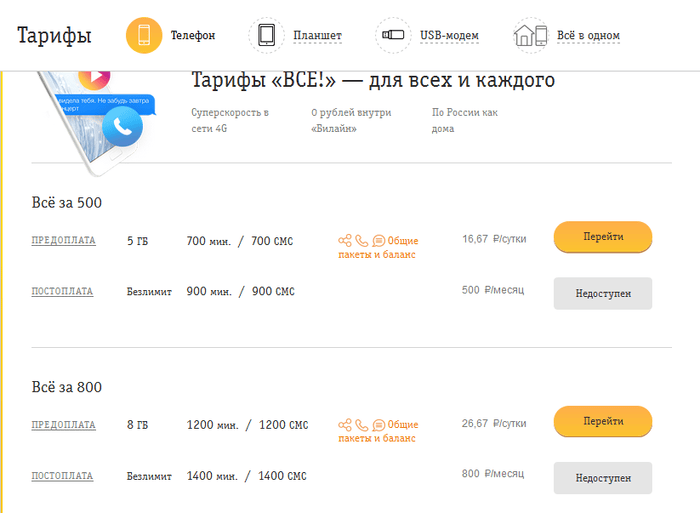Screen dimensions: 700x513
Task: Click the share icon in Всё за 500
Action: point(345,241)
